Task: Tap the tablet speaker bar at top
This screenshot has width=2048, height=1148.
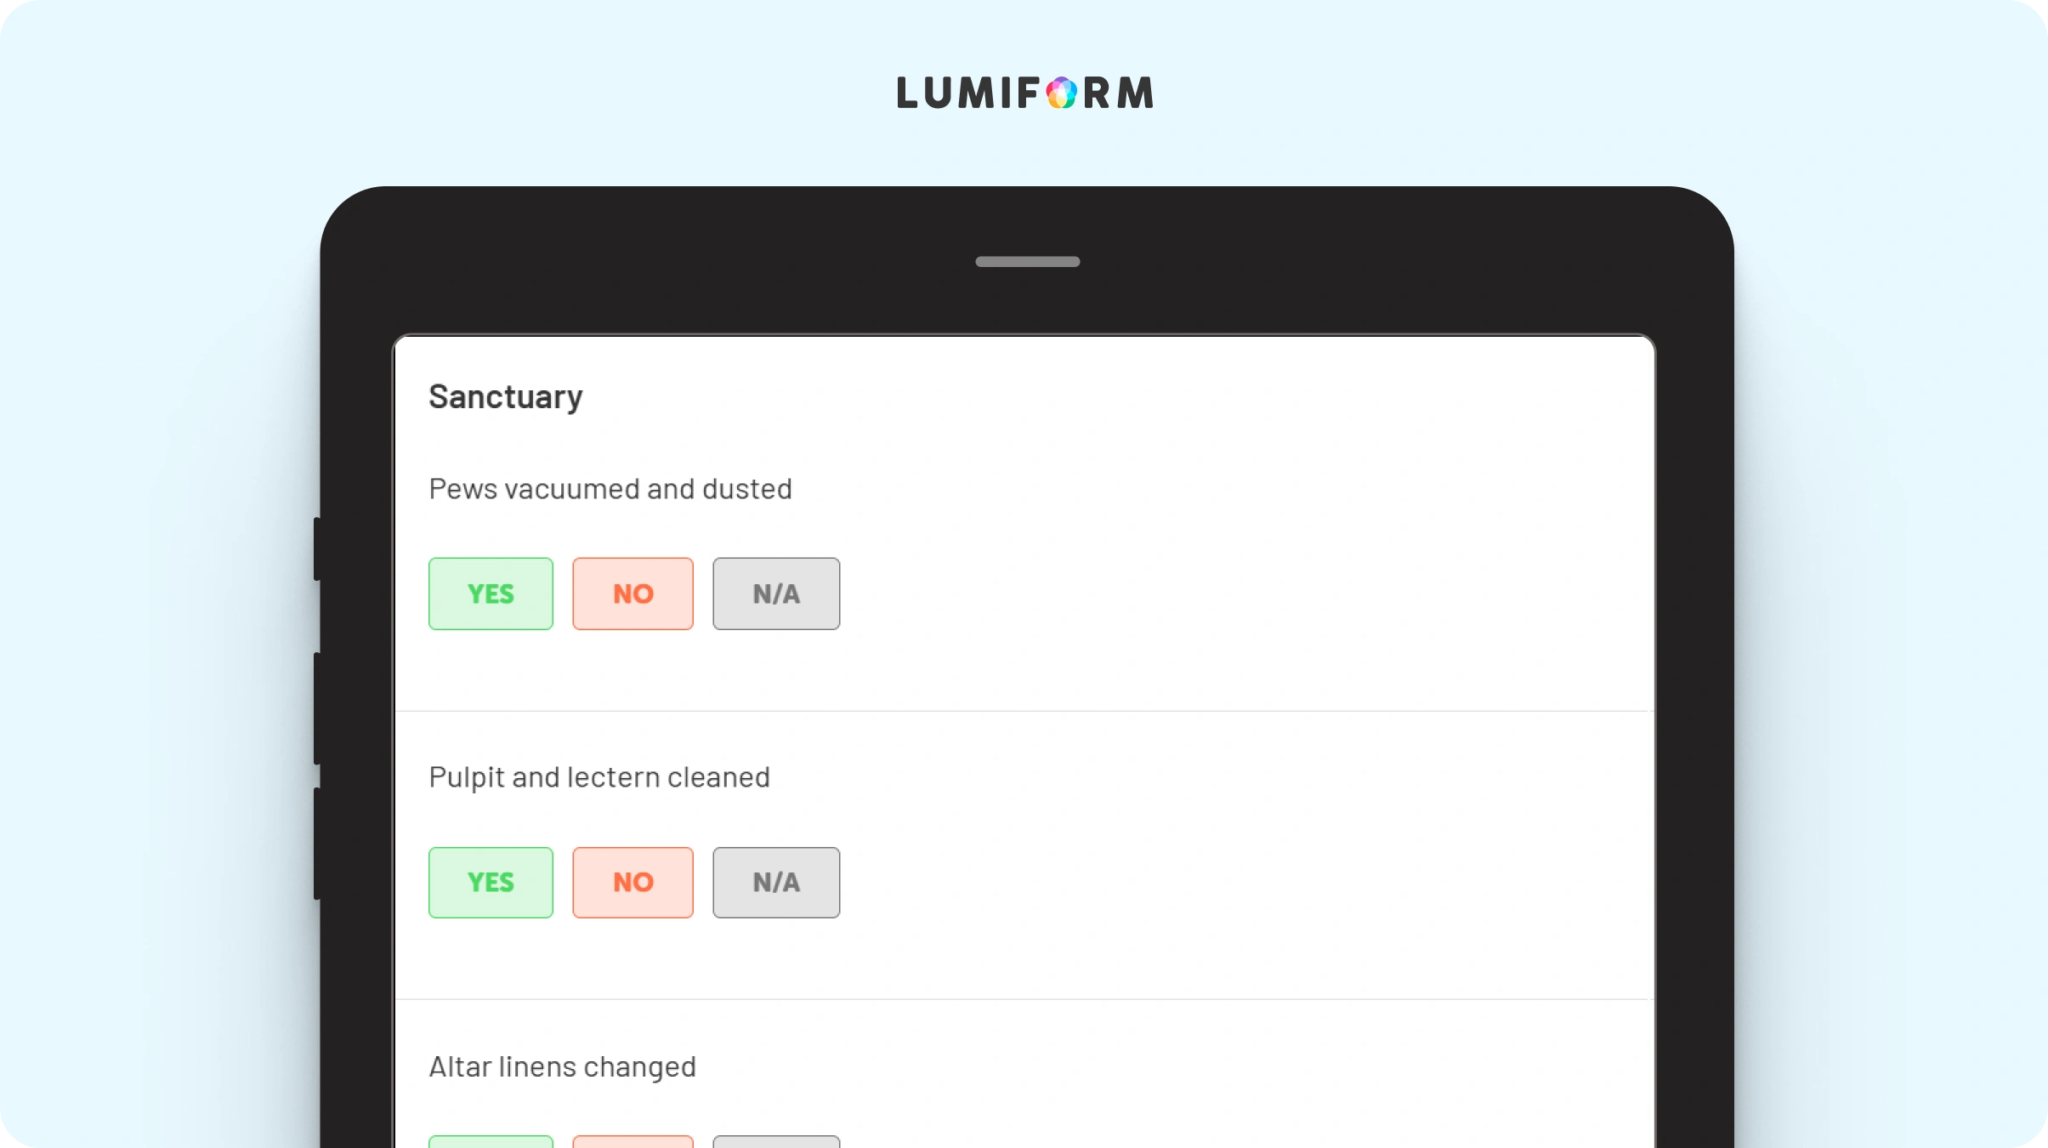Action: [1027, 262]
